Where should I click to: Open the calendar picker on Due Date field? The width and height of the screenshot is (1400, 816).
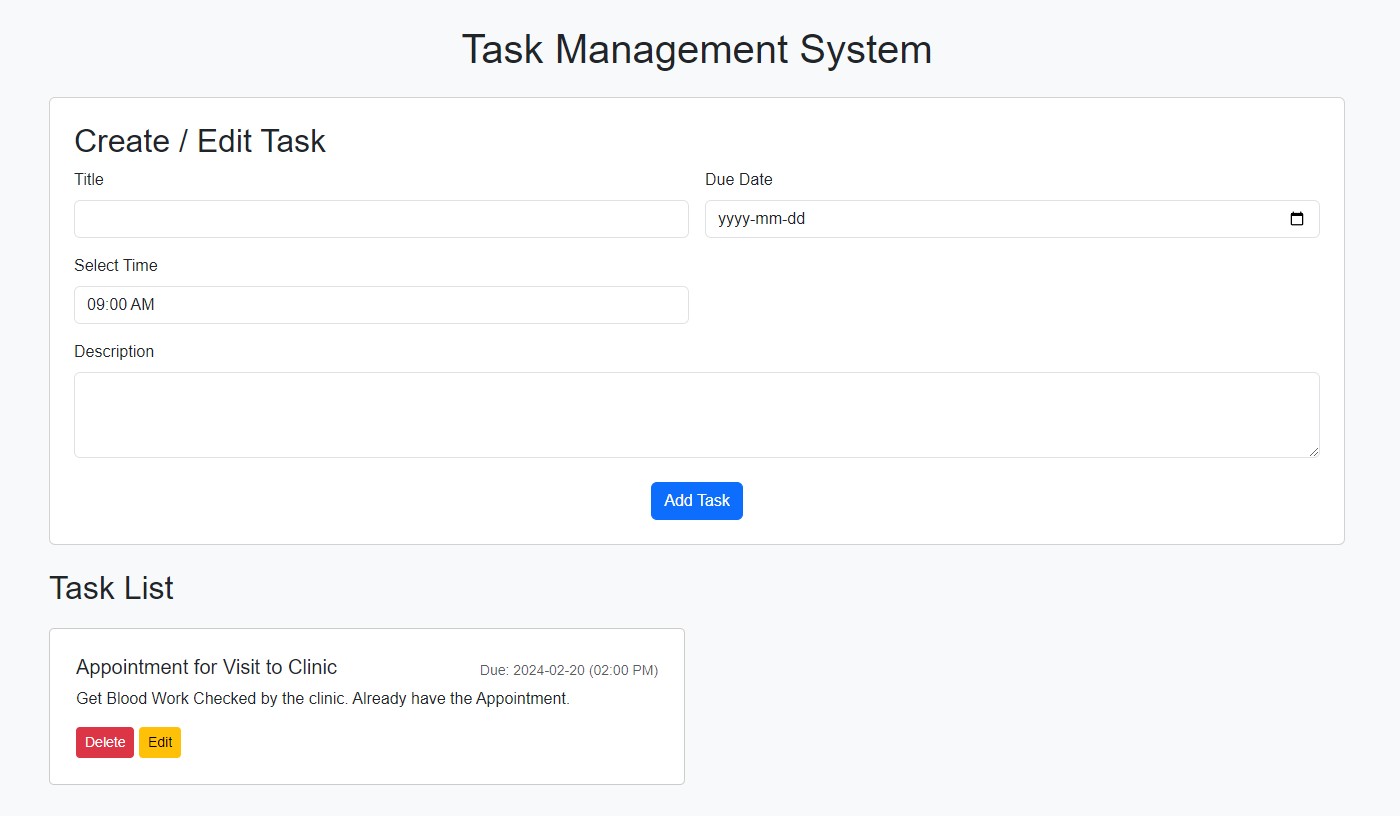tap(1297, 218)
